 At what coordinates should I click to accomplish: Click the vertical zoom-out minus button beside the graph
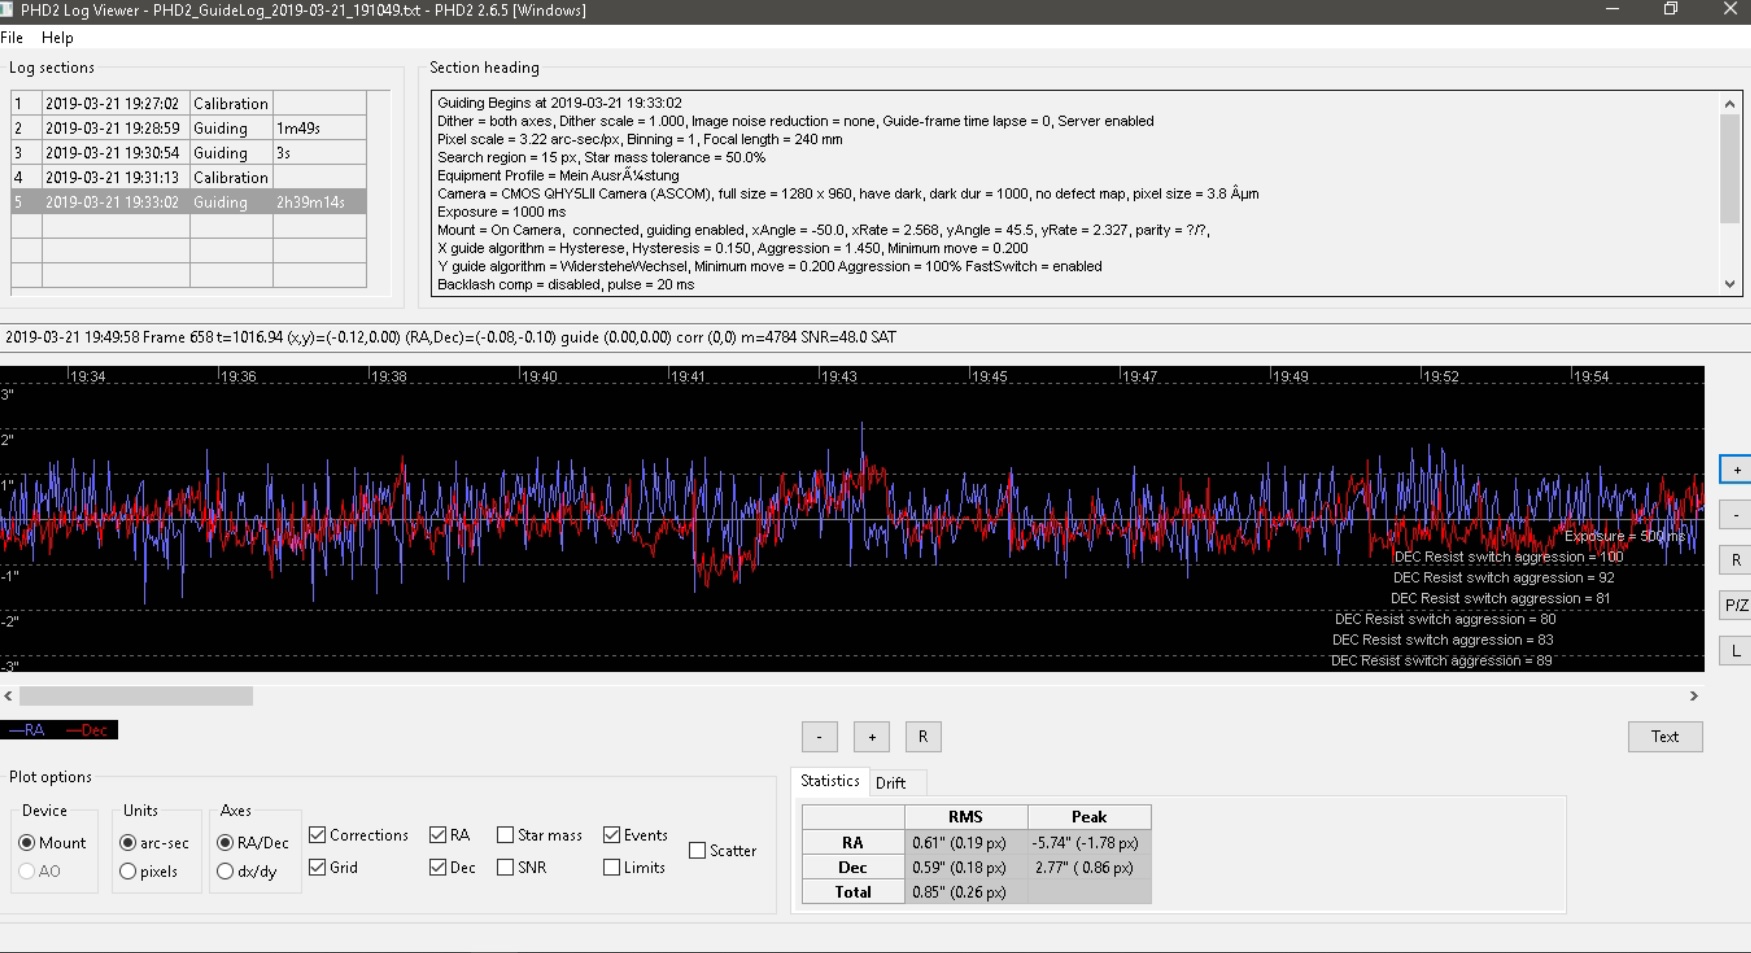tap(1736, 515)
